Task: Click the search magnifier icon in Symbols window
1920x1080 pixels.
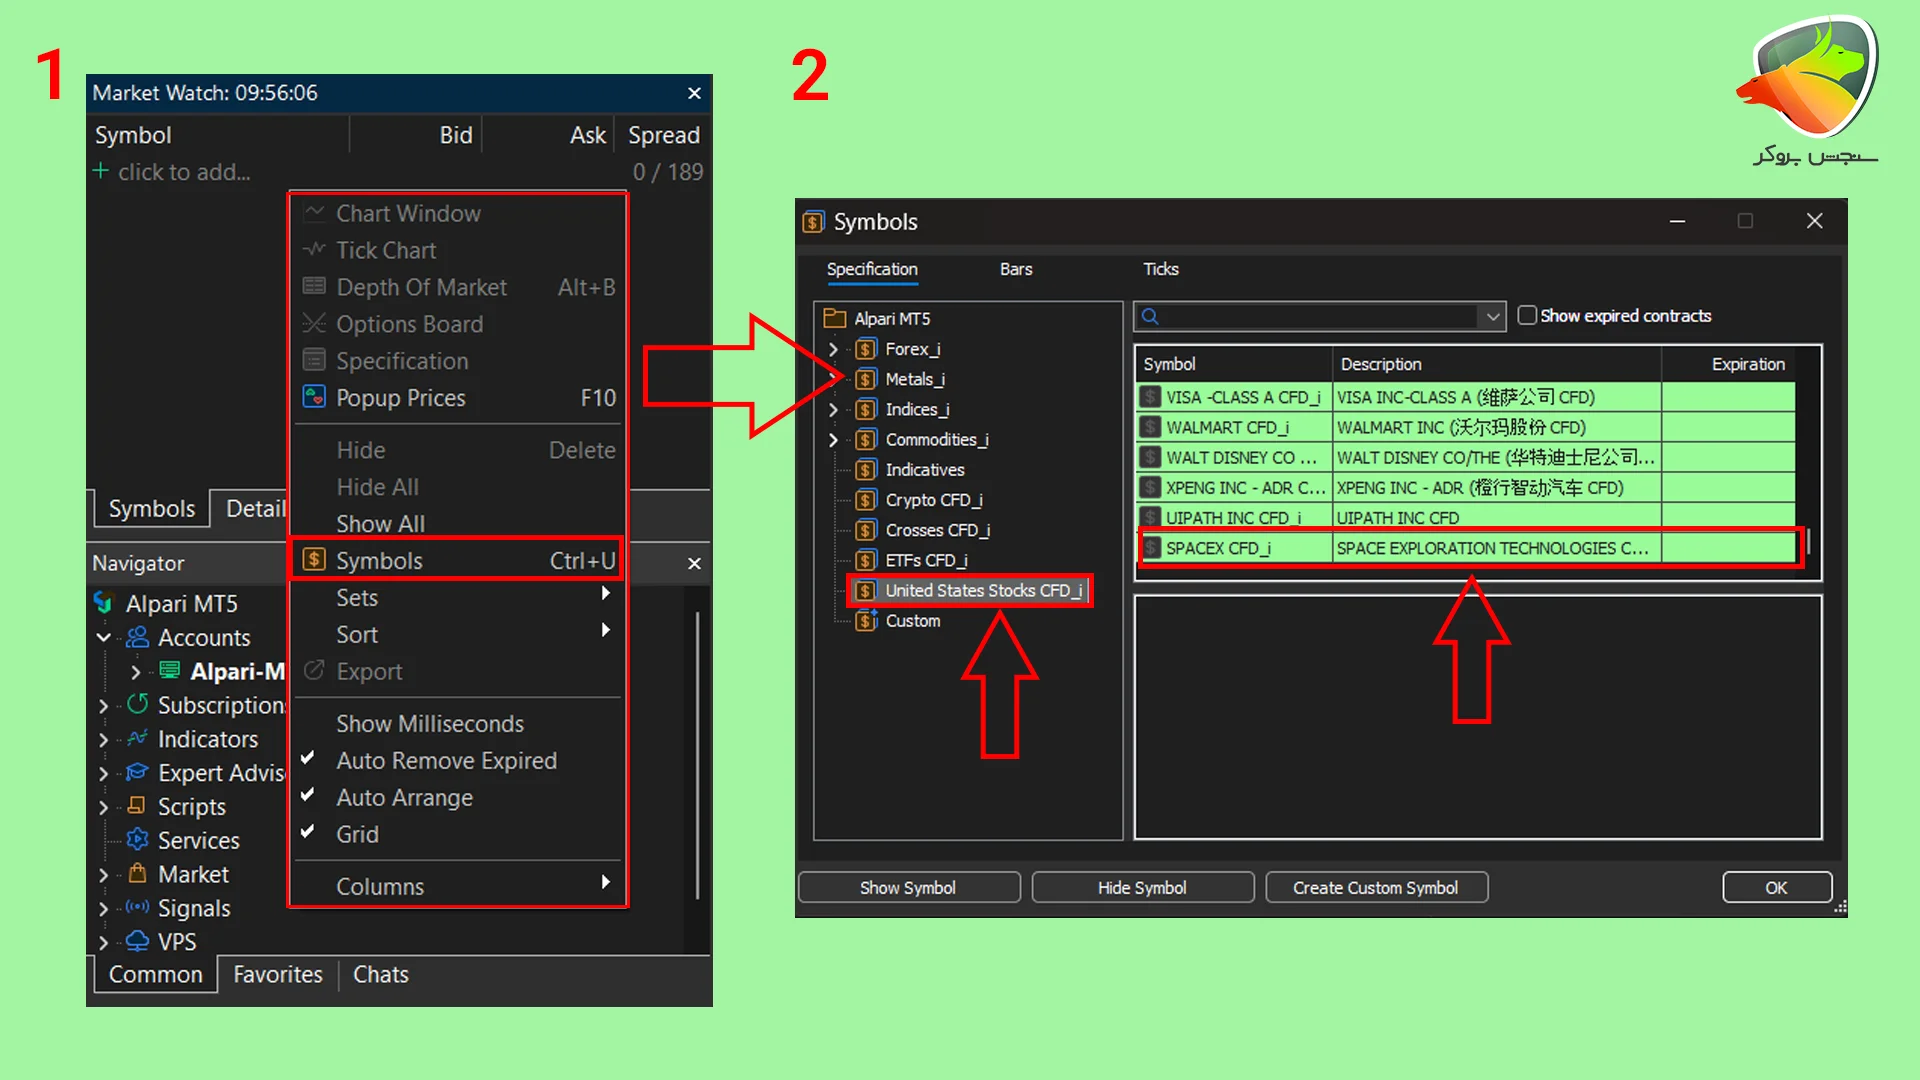Action: pyautogui.click(x=1150, y=316)
